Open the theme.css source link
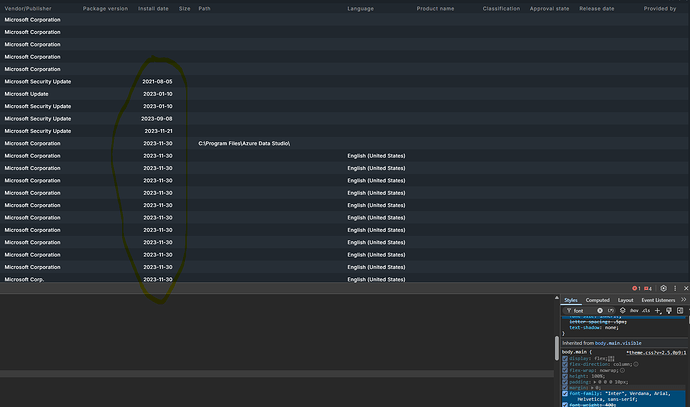690x407 pixels. tap(656, 352)
